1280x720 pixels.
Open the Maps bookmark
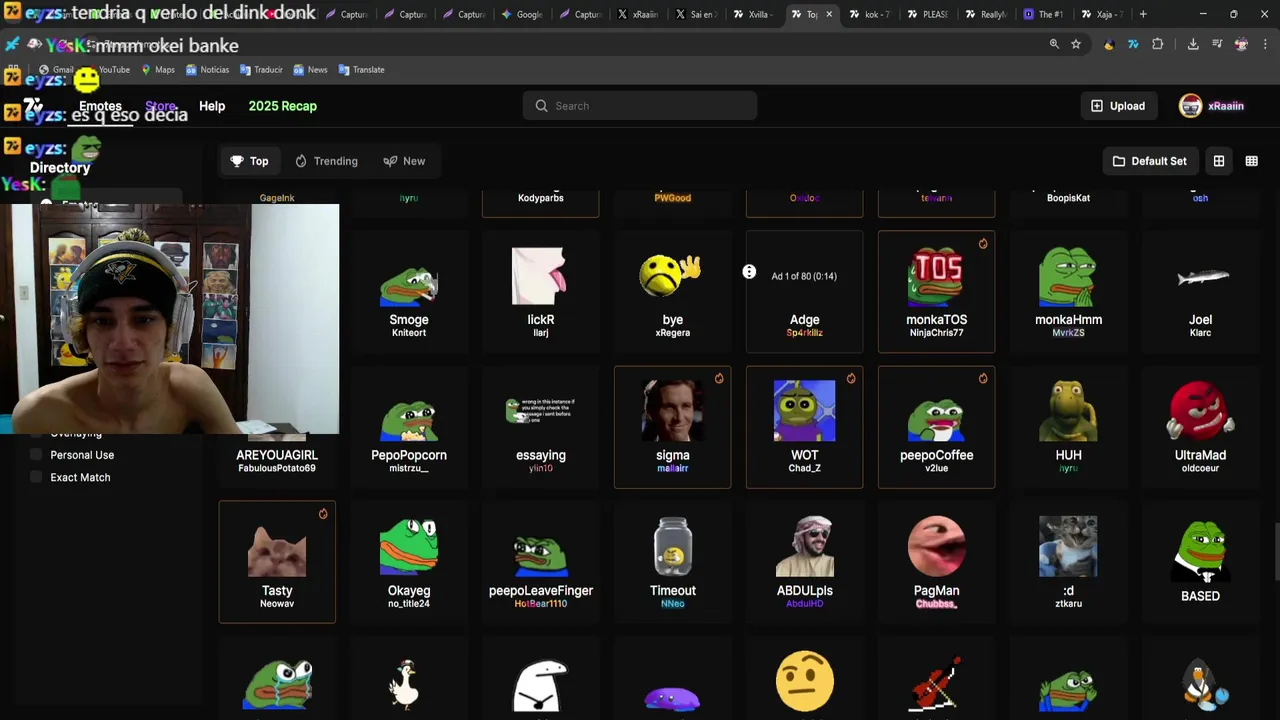158,70
